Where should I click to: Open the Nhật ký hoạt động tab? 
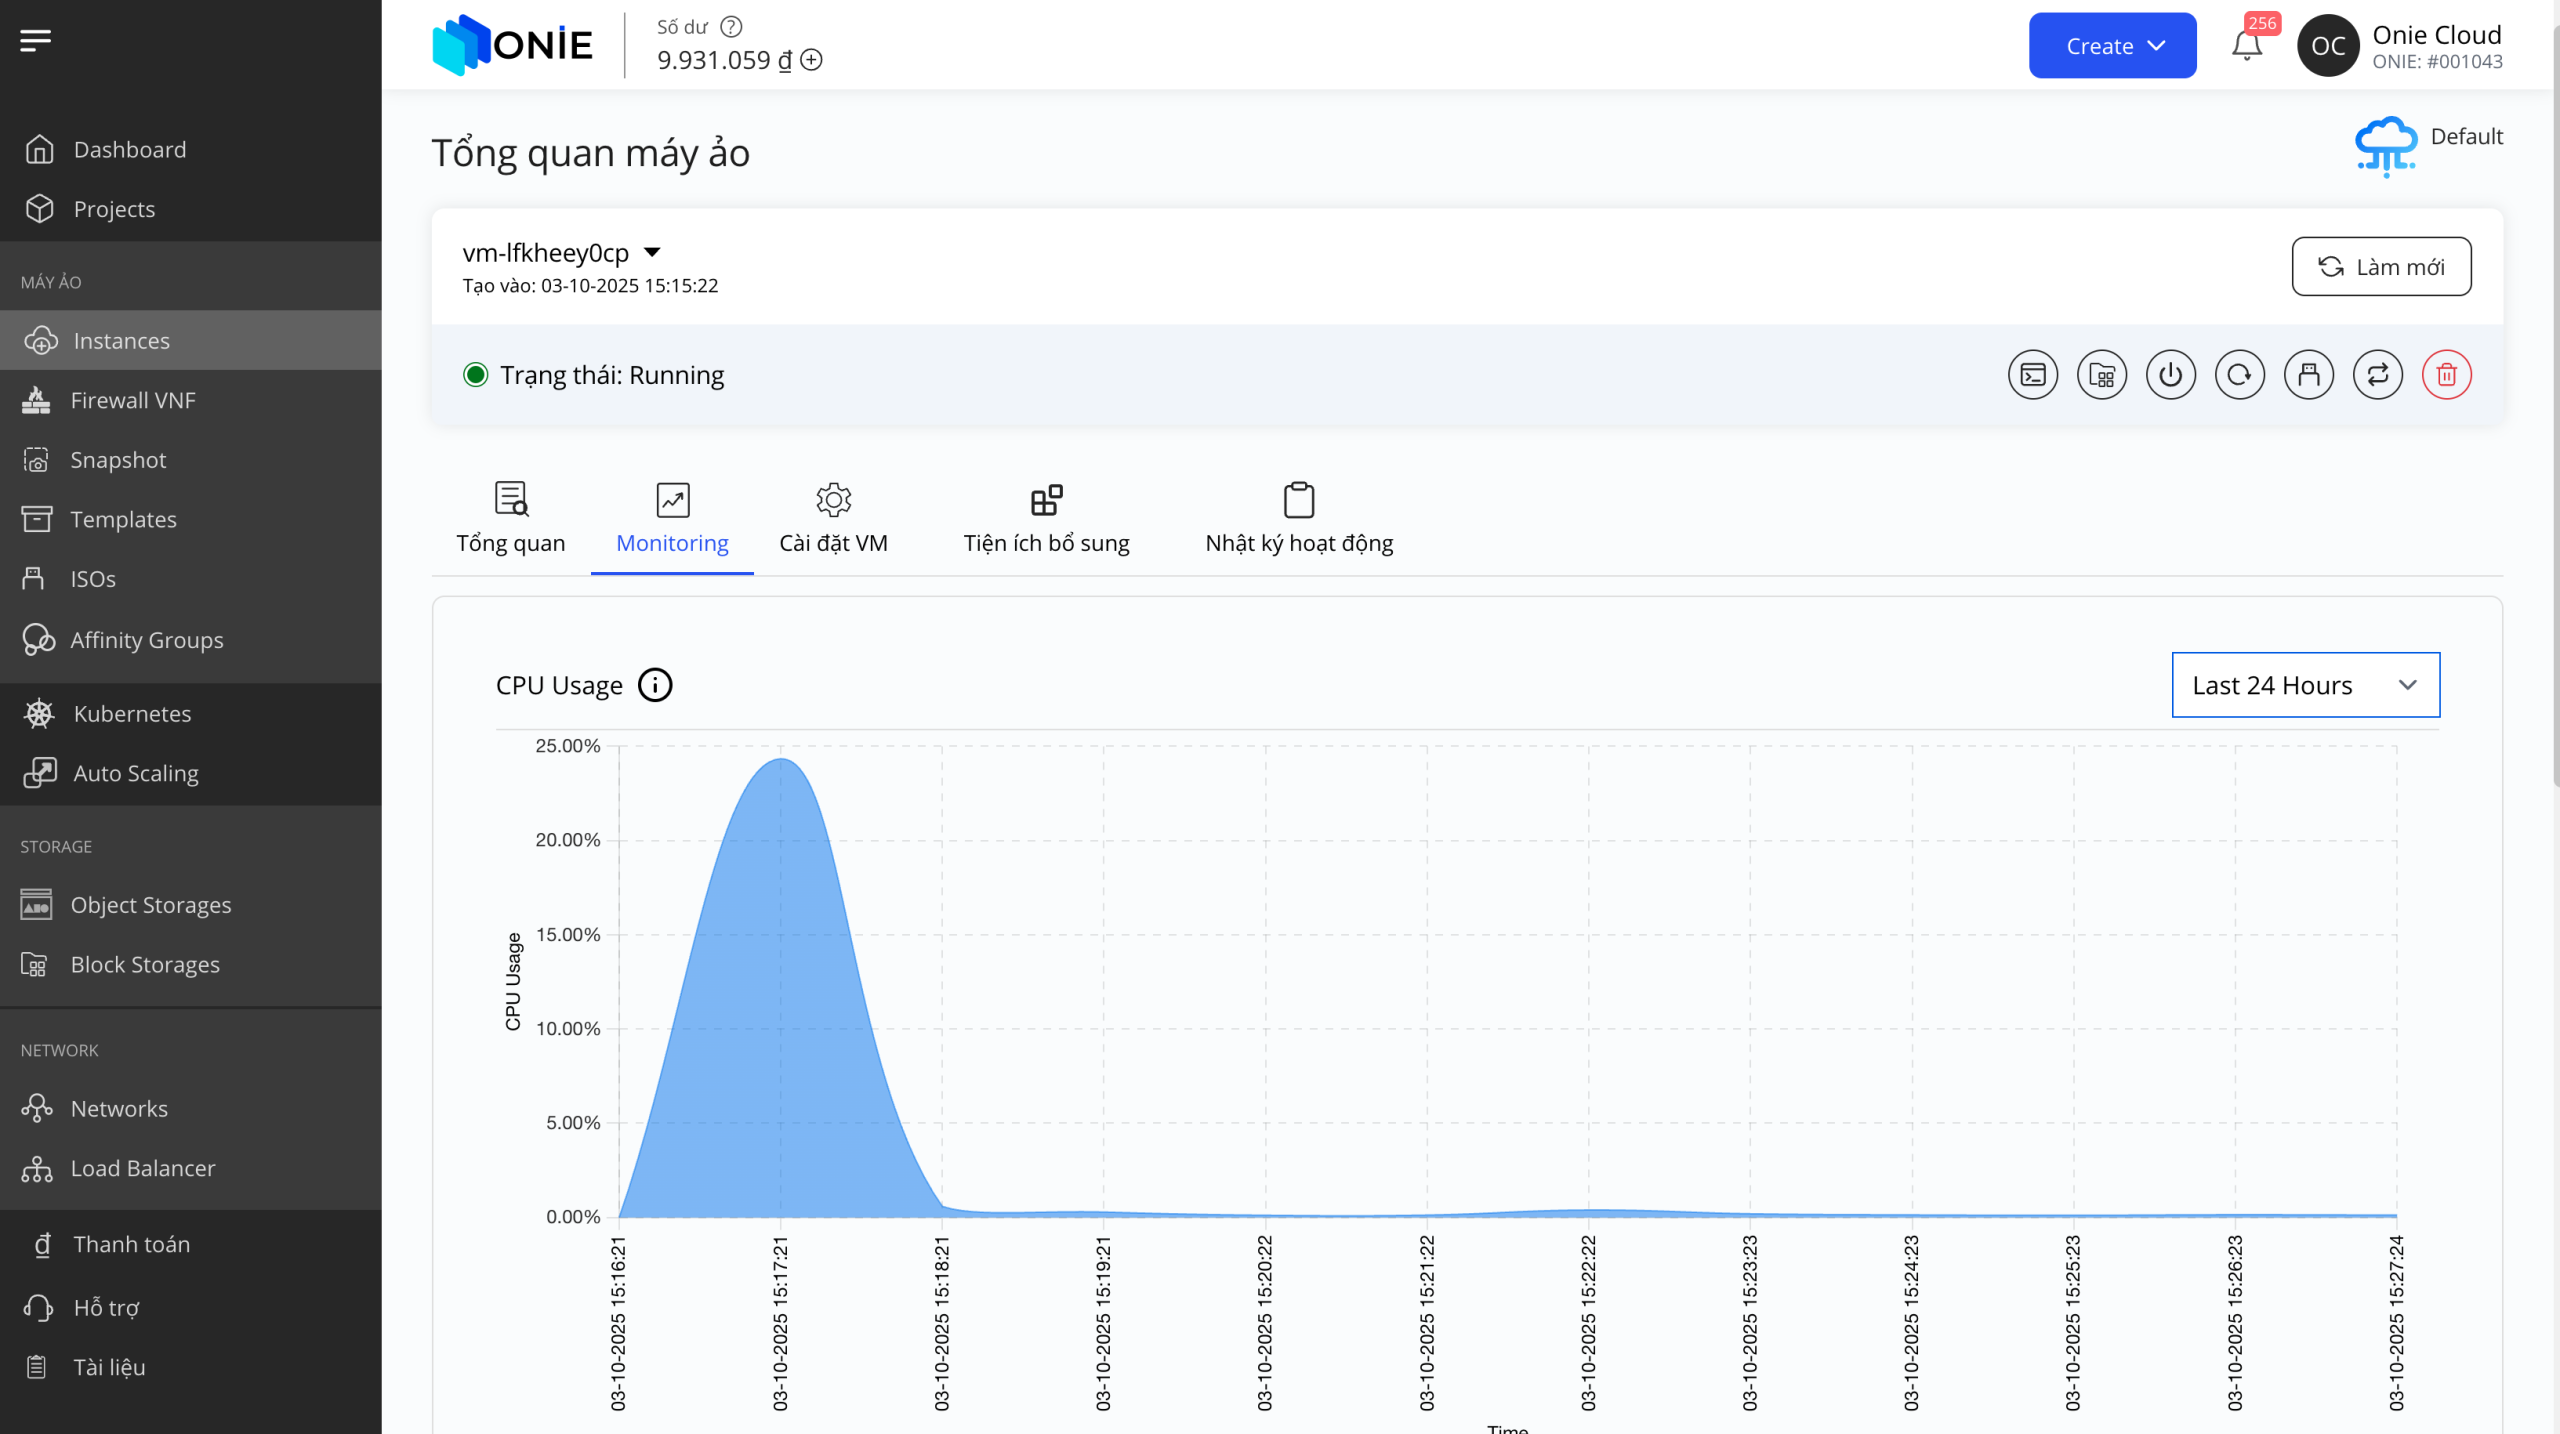(x=1298, y=518)
